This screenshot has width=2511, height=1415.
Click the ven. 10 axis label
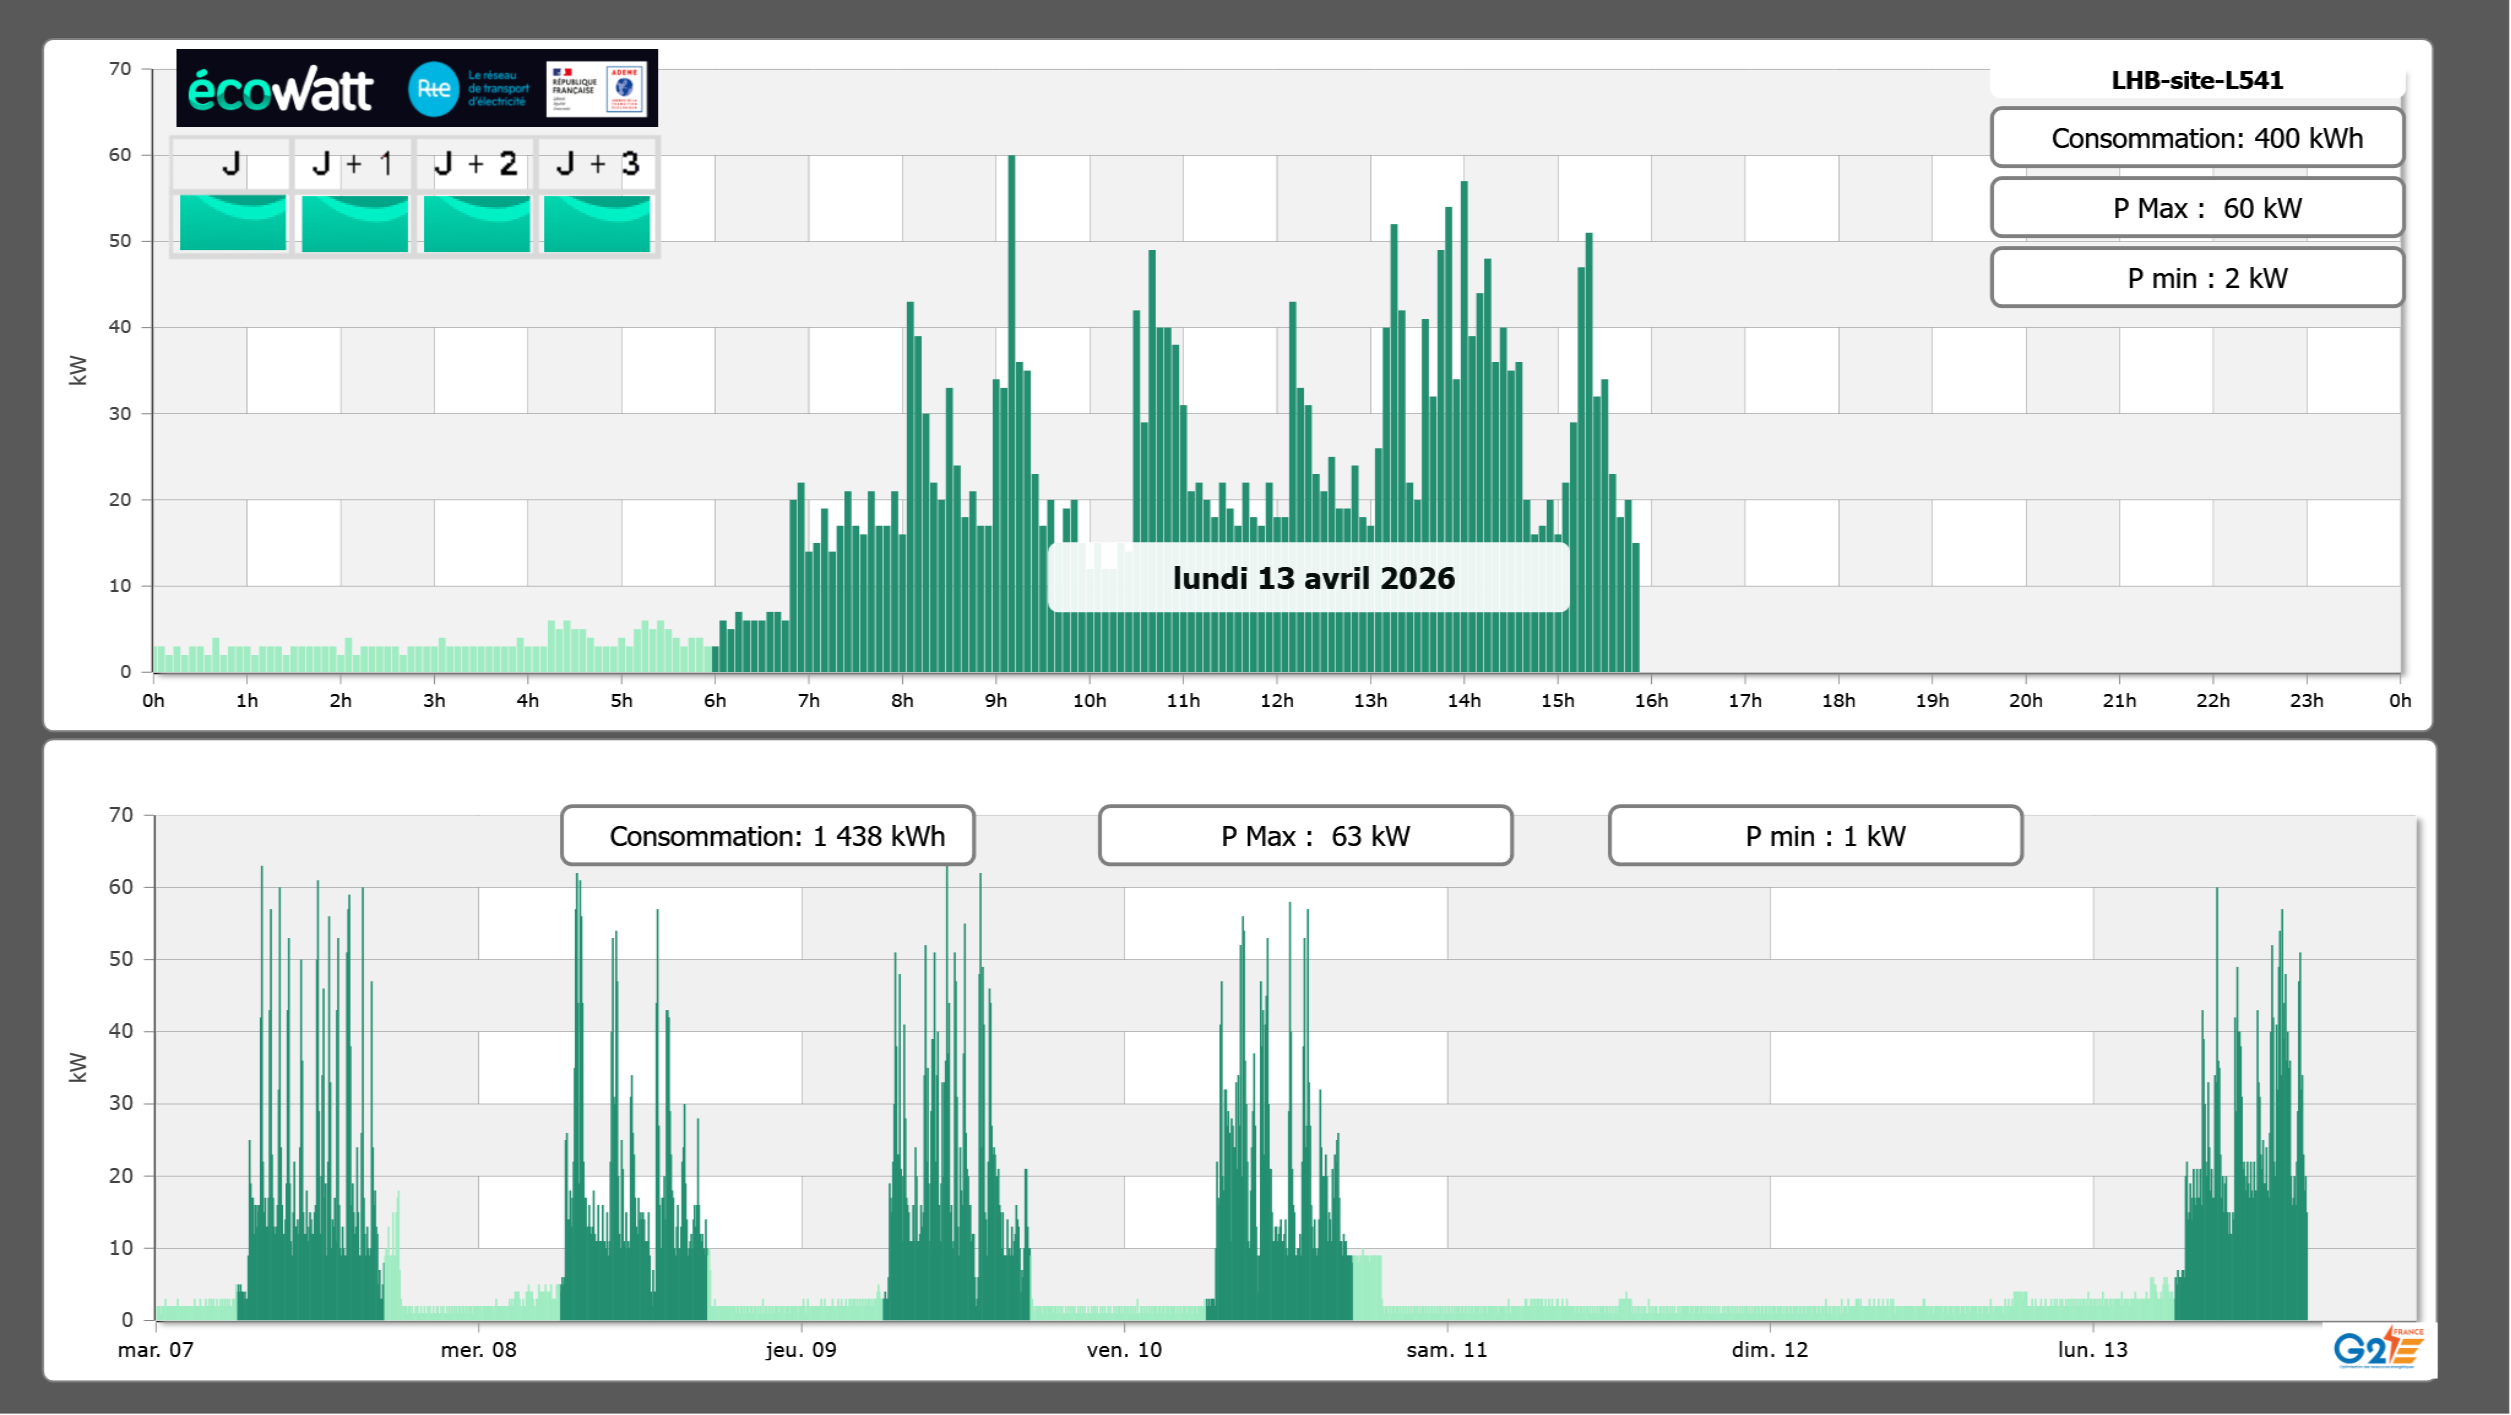pyautogui.click(x=1124, y=1350)
